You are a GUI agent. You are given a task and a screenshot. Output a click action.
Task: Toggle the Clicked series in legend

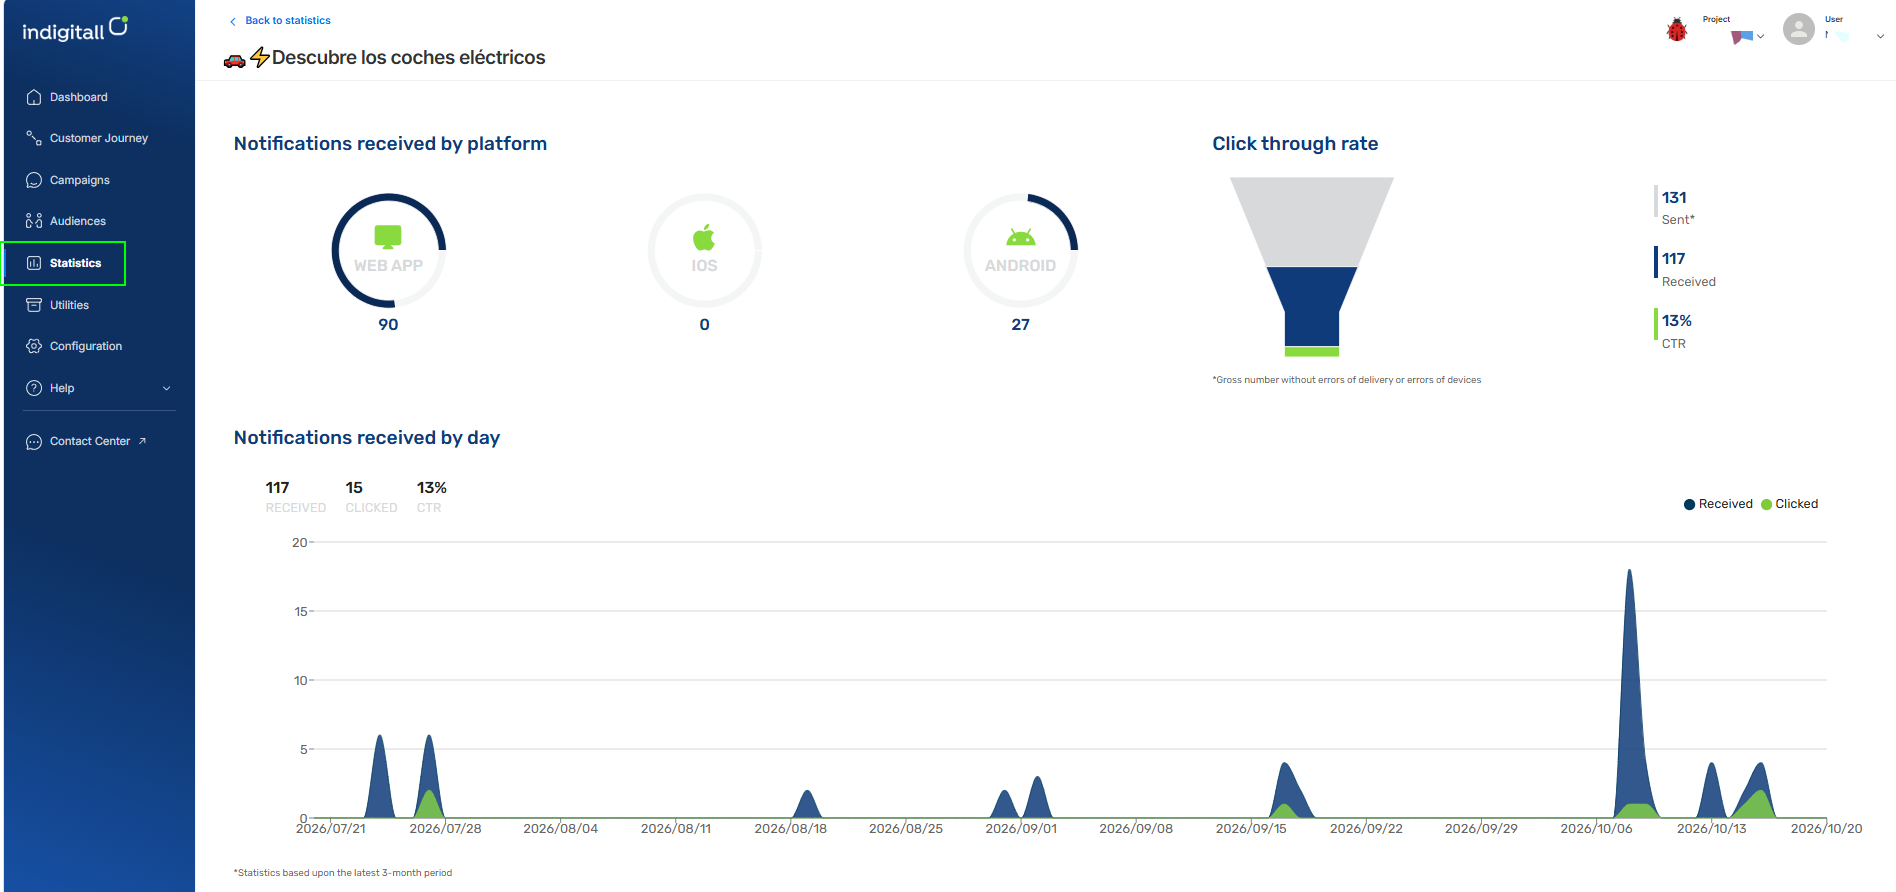(1790, 504)
